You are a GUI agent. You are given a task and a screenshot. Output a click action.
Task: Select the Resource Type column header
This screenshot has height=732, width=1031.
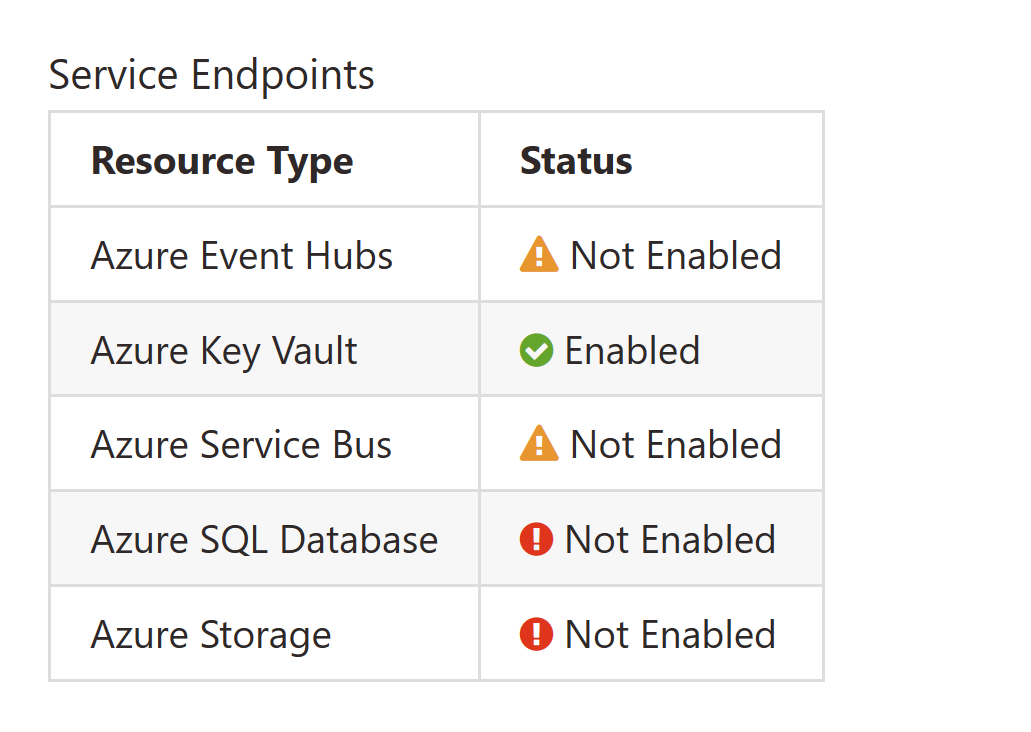(x=222, y=161)
